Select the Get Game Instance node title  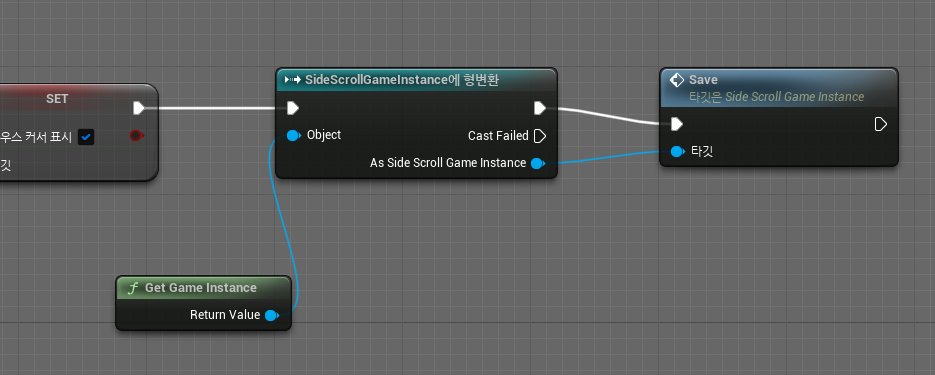click(x=201, y=288)
